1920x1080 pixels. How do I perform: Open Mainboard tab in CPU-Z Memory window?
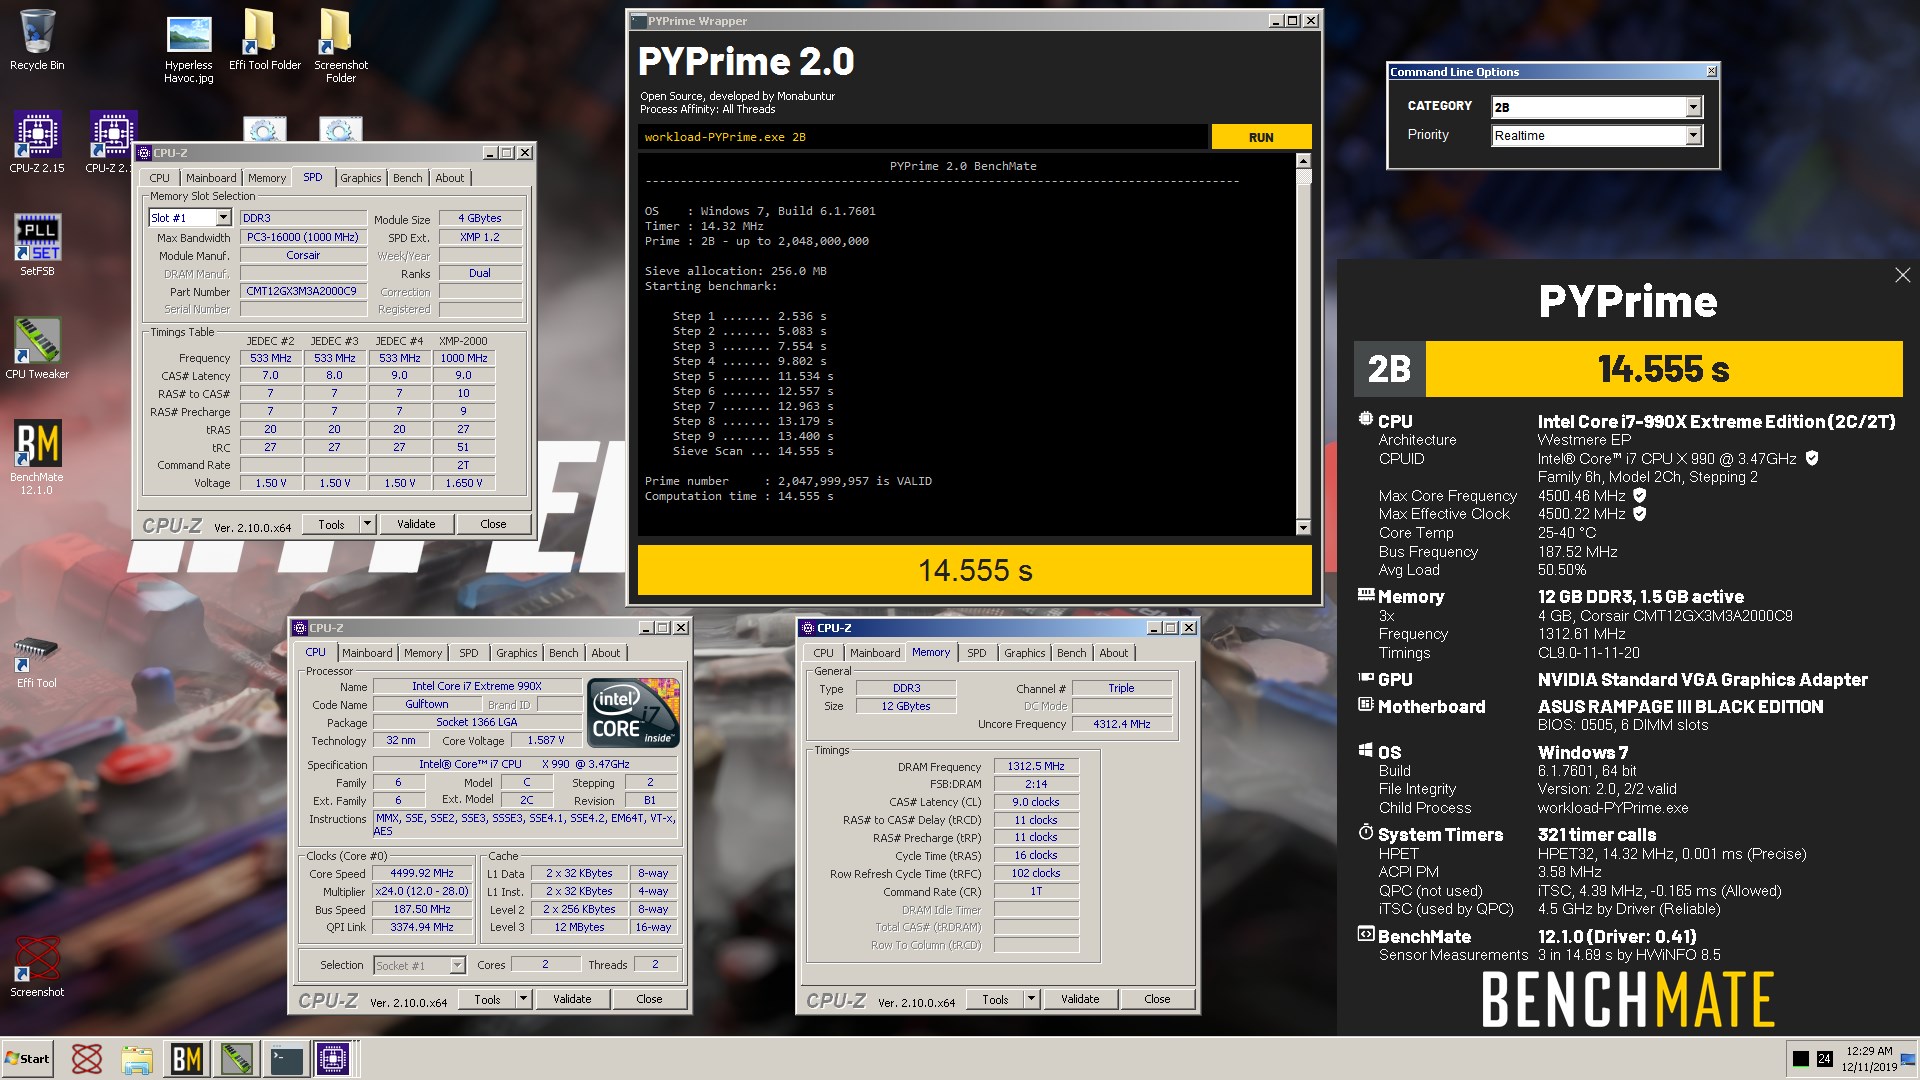coord(875,653)
